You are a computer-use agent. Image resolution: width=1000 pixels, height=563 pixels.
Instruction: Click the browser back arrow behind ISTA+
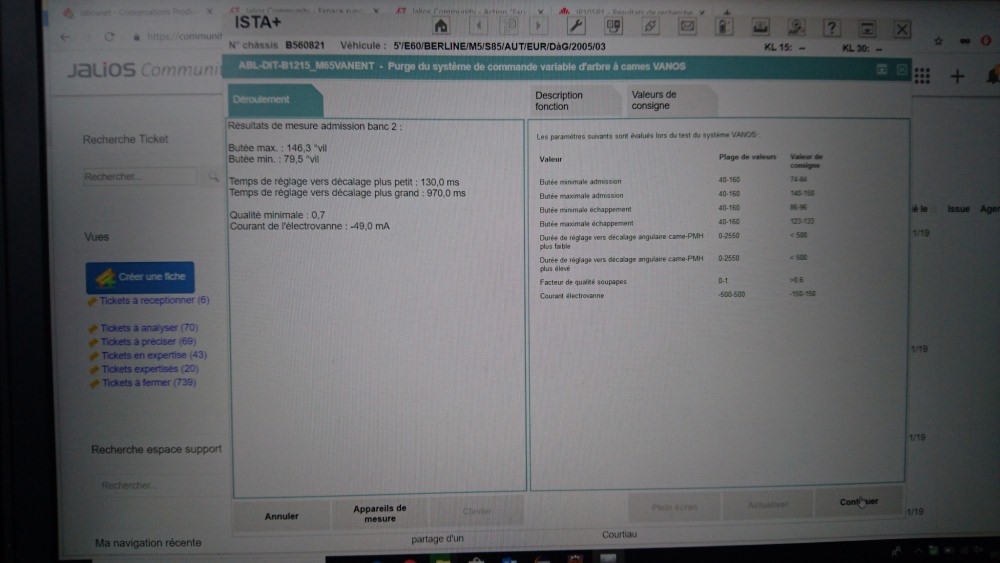(65, 37)
